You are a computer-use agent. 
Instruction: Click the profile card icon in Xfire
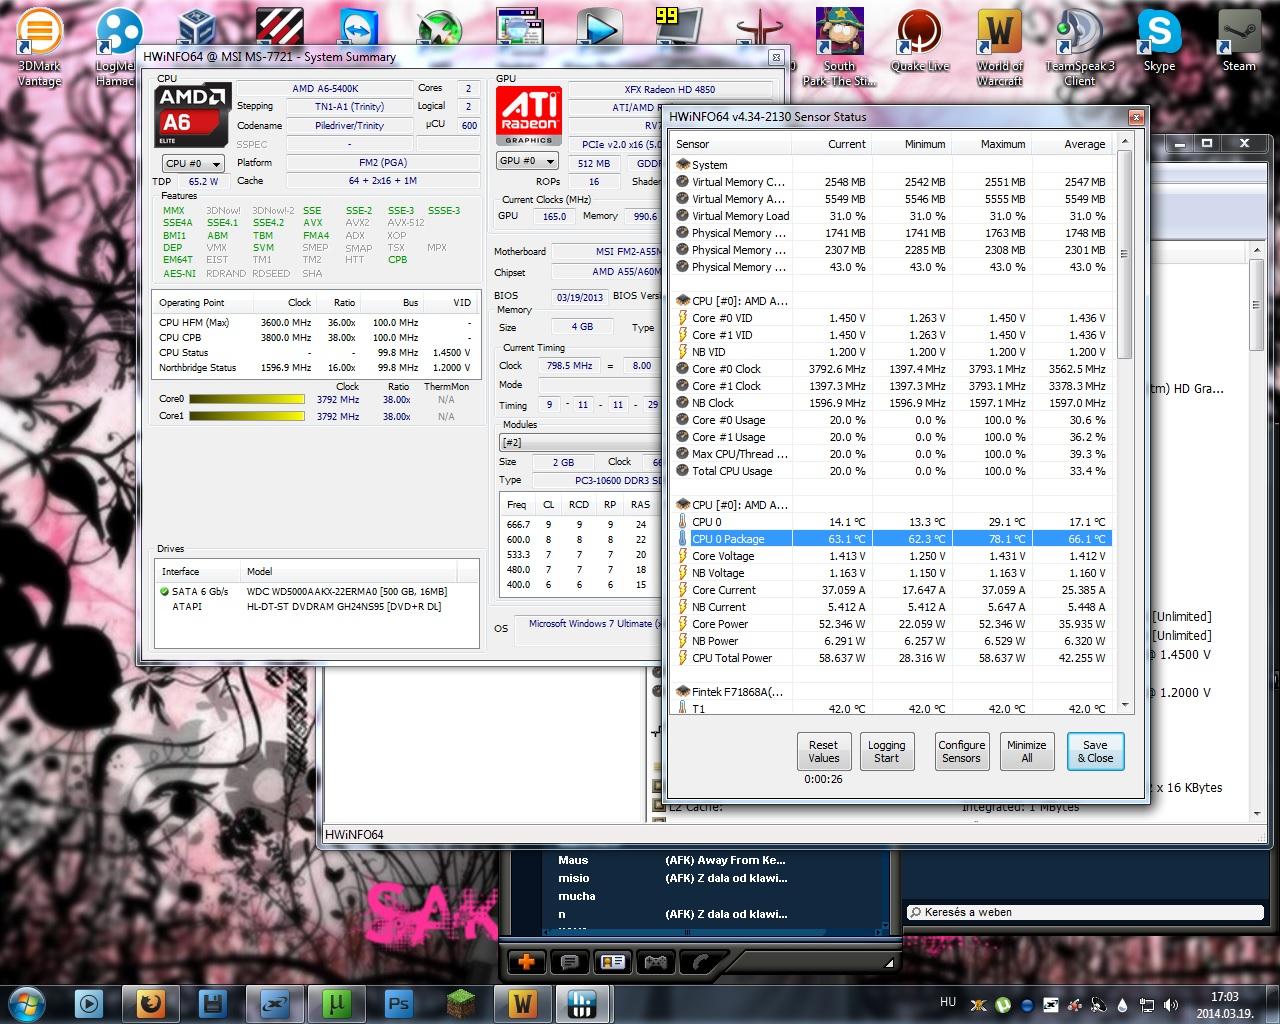612,962
